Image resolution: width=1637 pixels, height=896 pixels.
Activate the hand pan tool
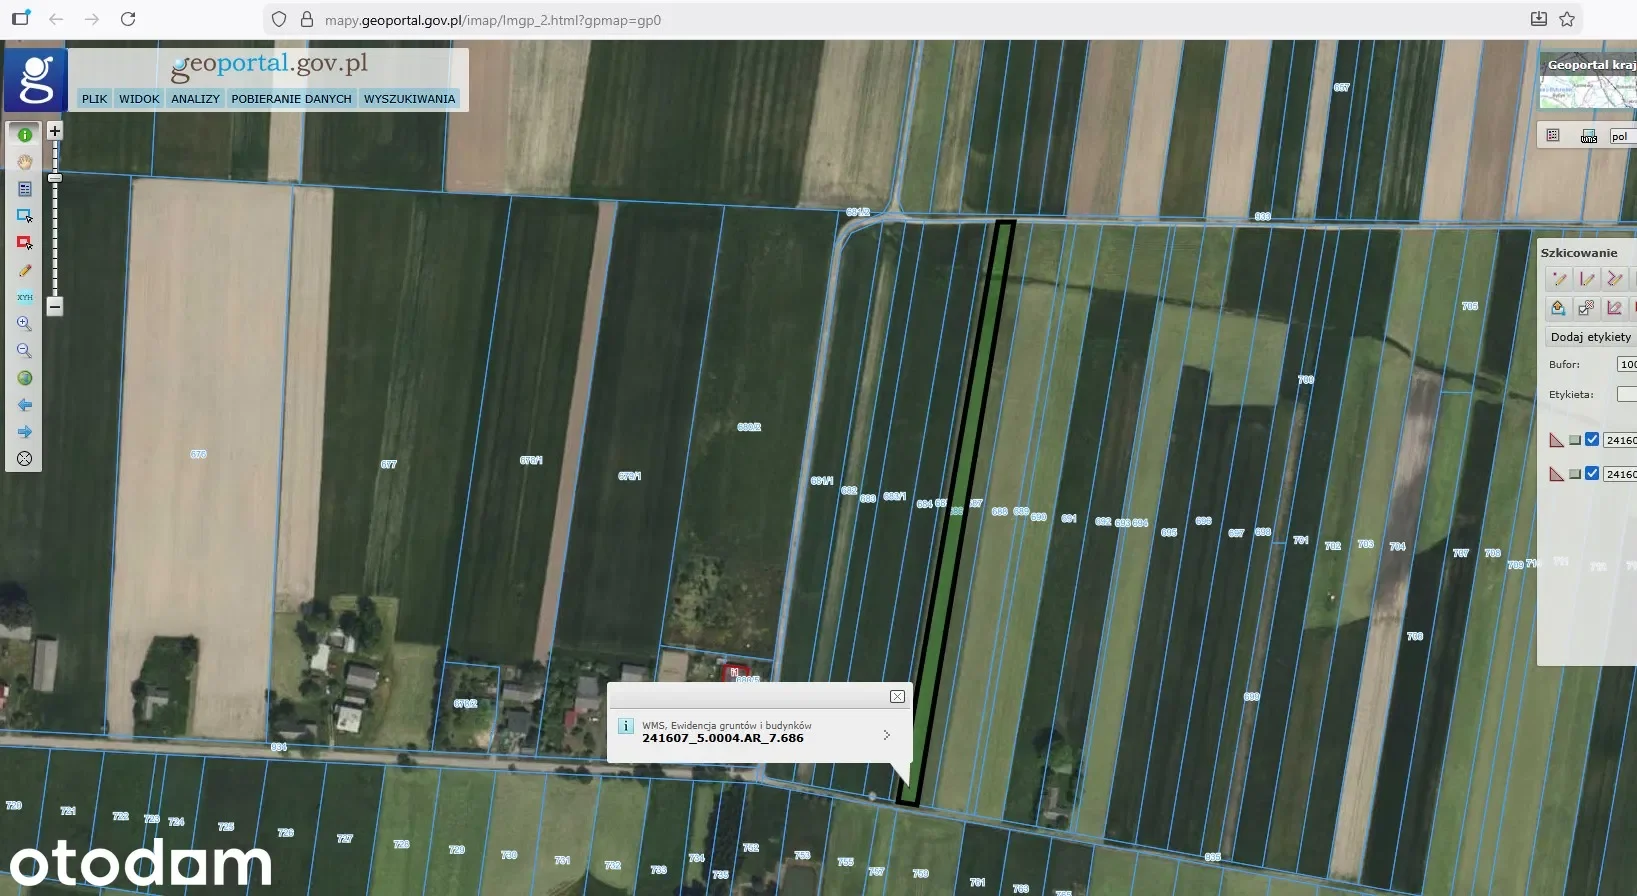point(25,162)
